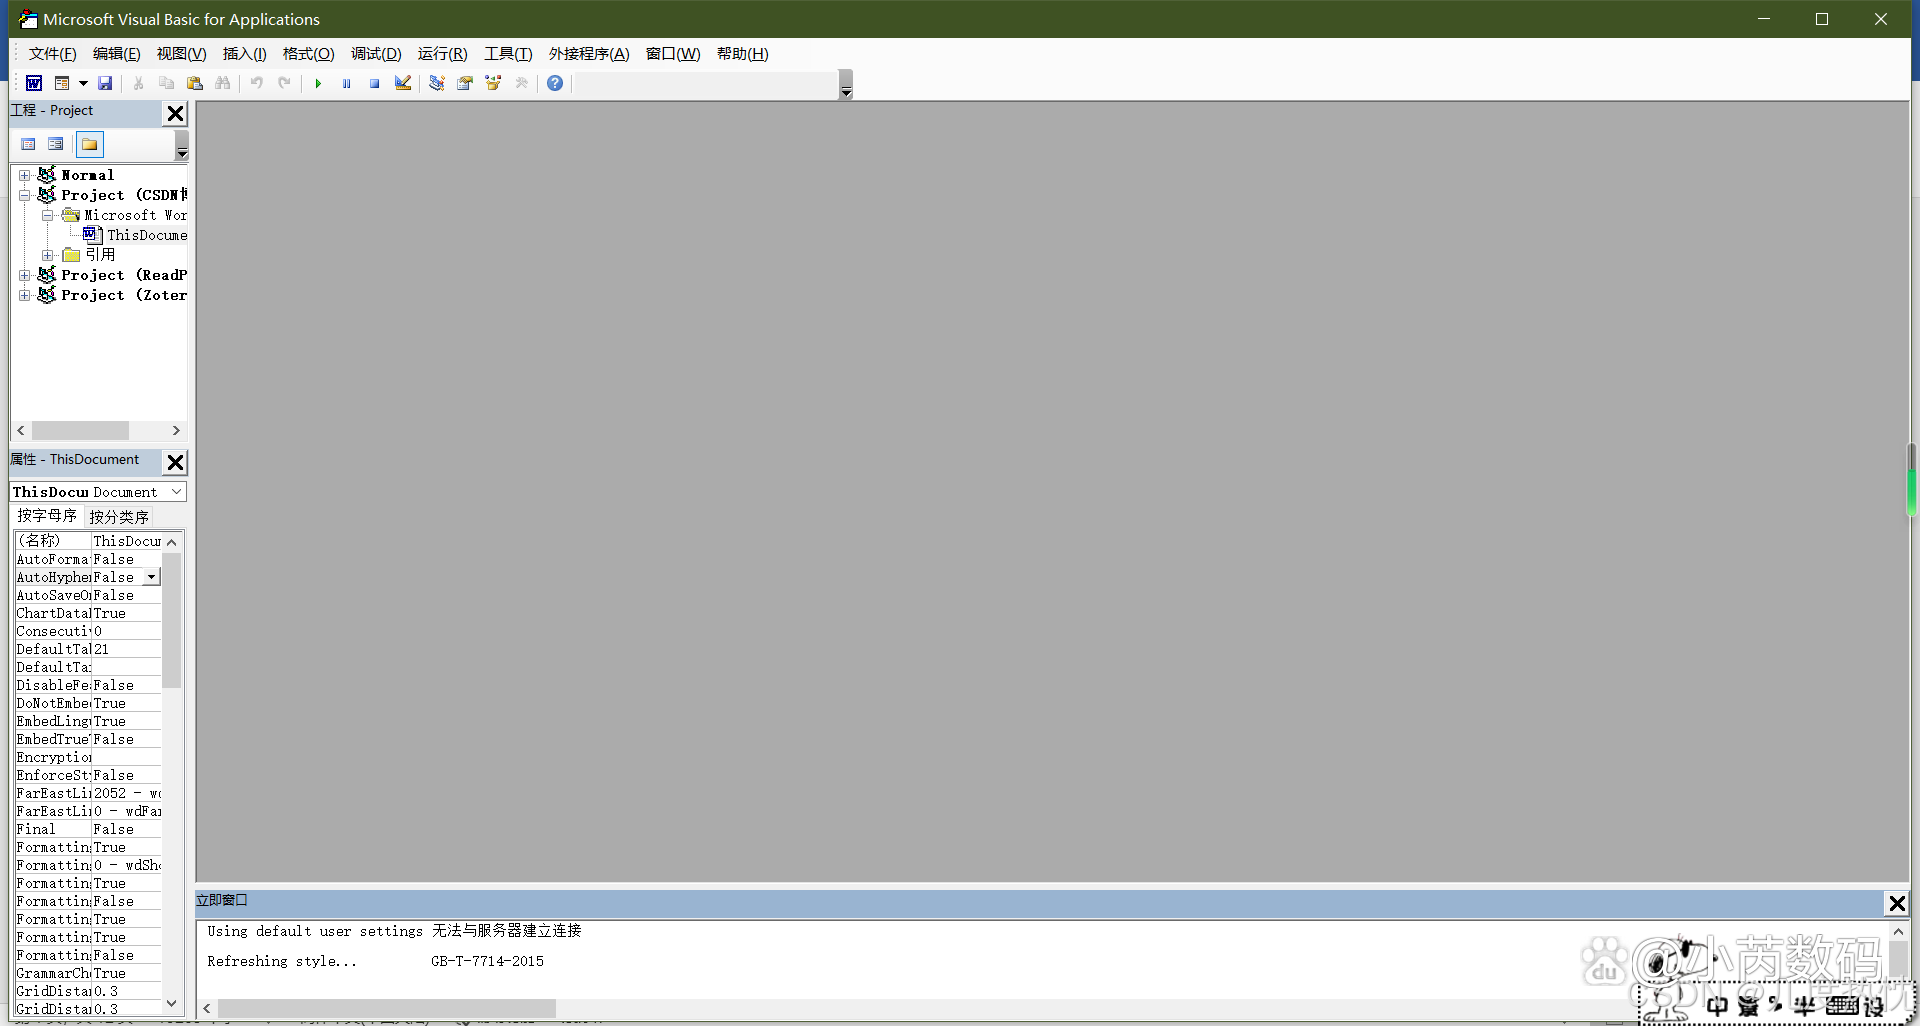The width and height of the screenshot is (1920, 1026).
Task: Open the Insert object dropdown arrow
Action: (83, 83)
